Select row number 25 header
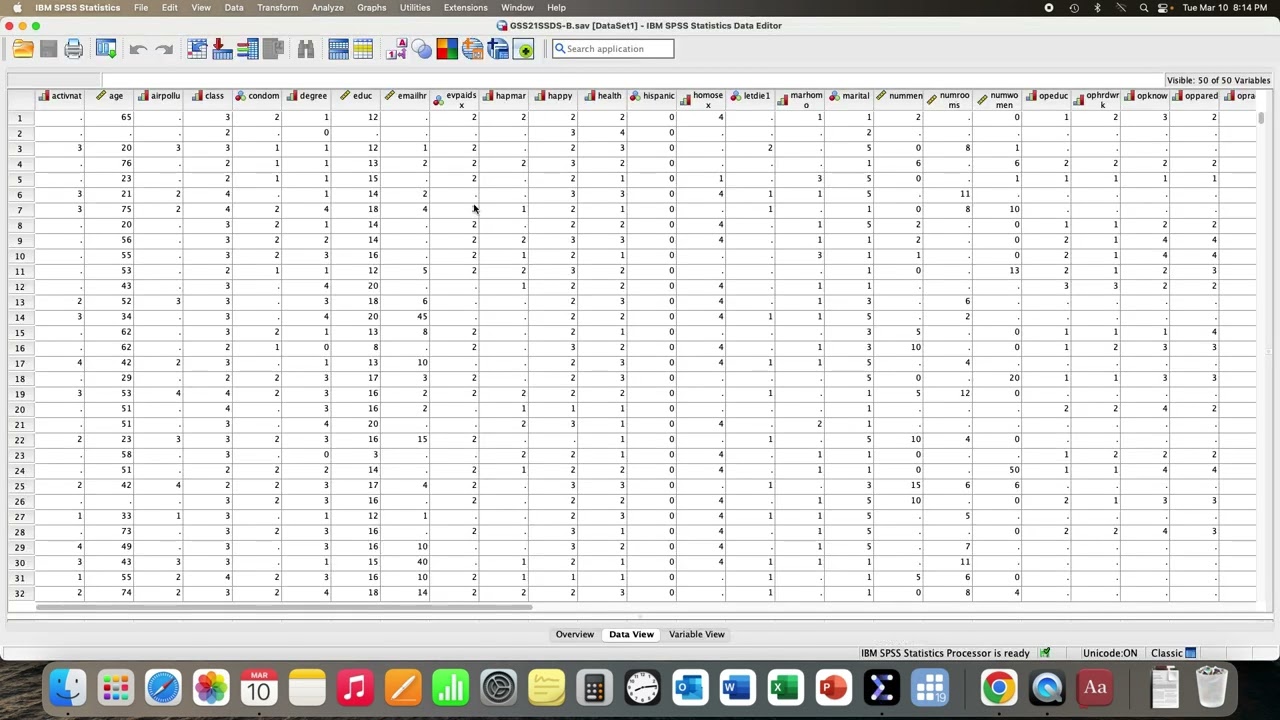 click(x=20, y=486)
